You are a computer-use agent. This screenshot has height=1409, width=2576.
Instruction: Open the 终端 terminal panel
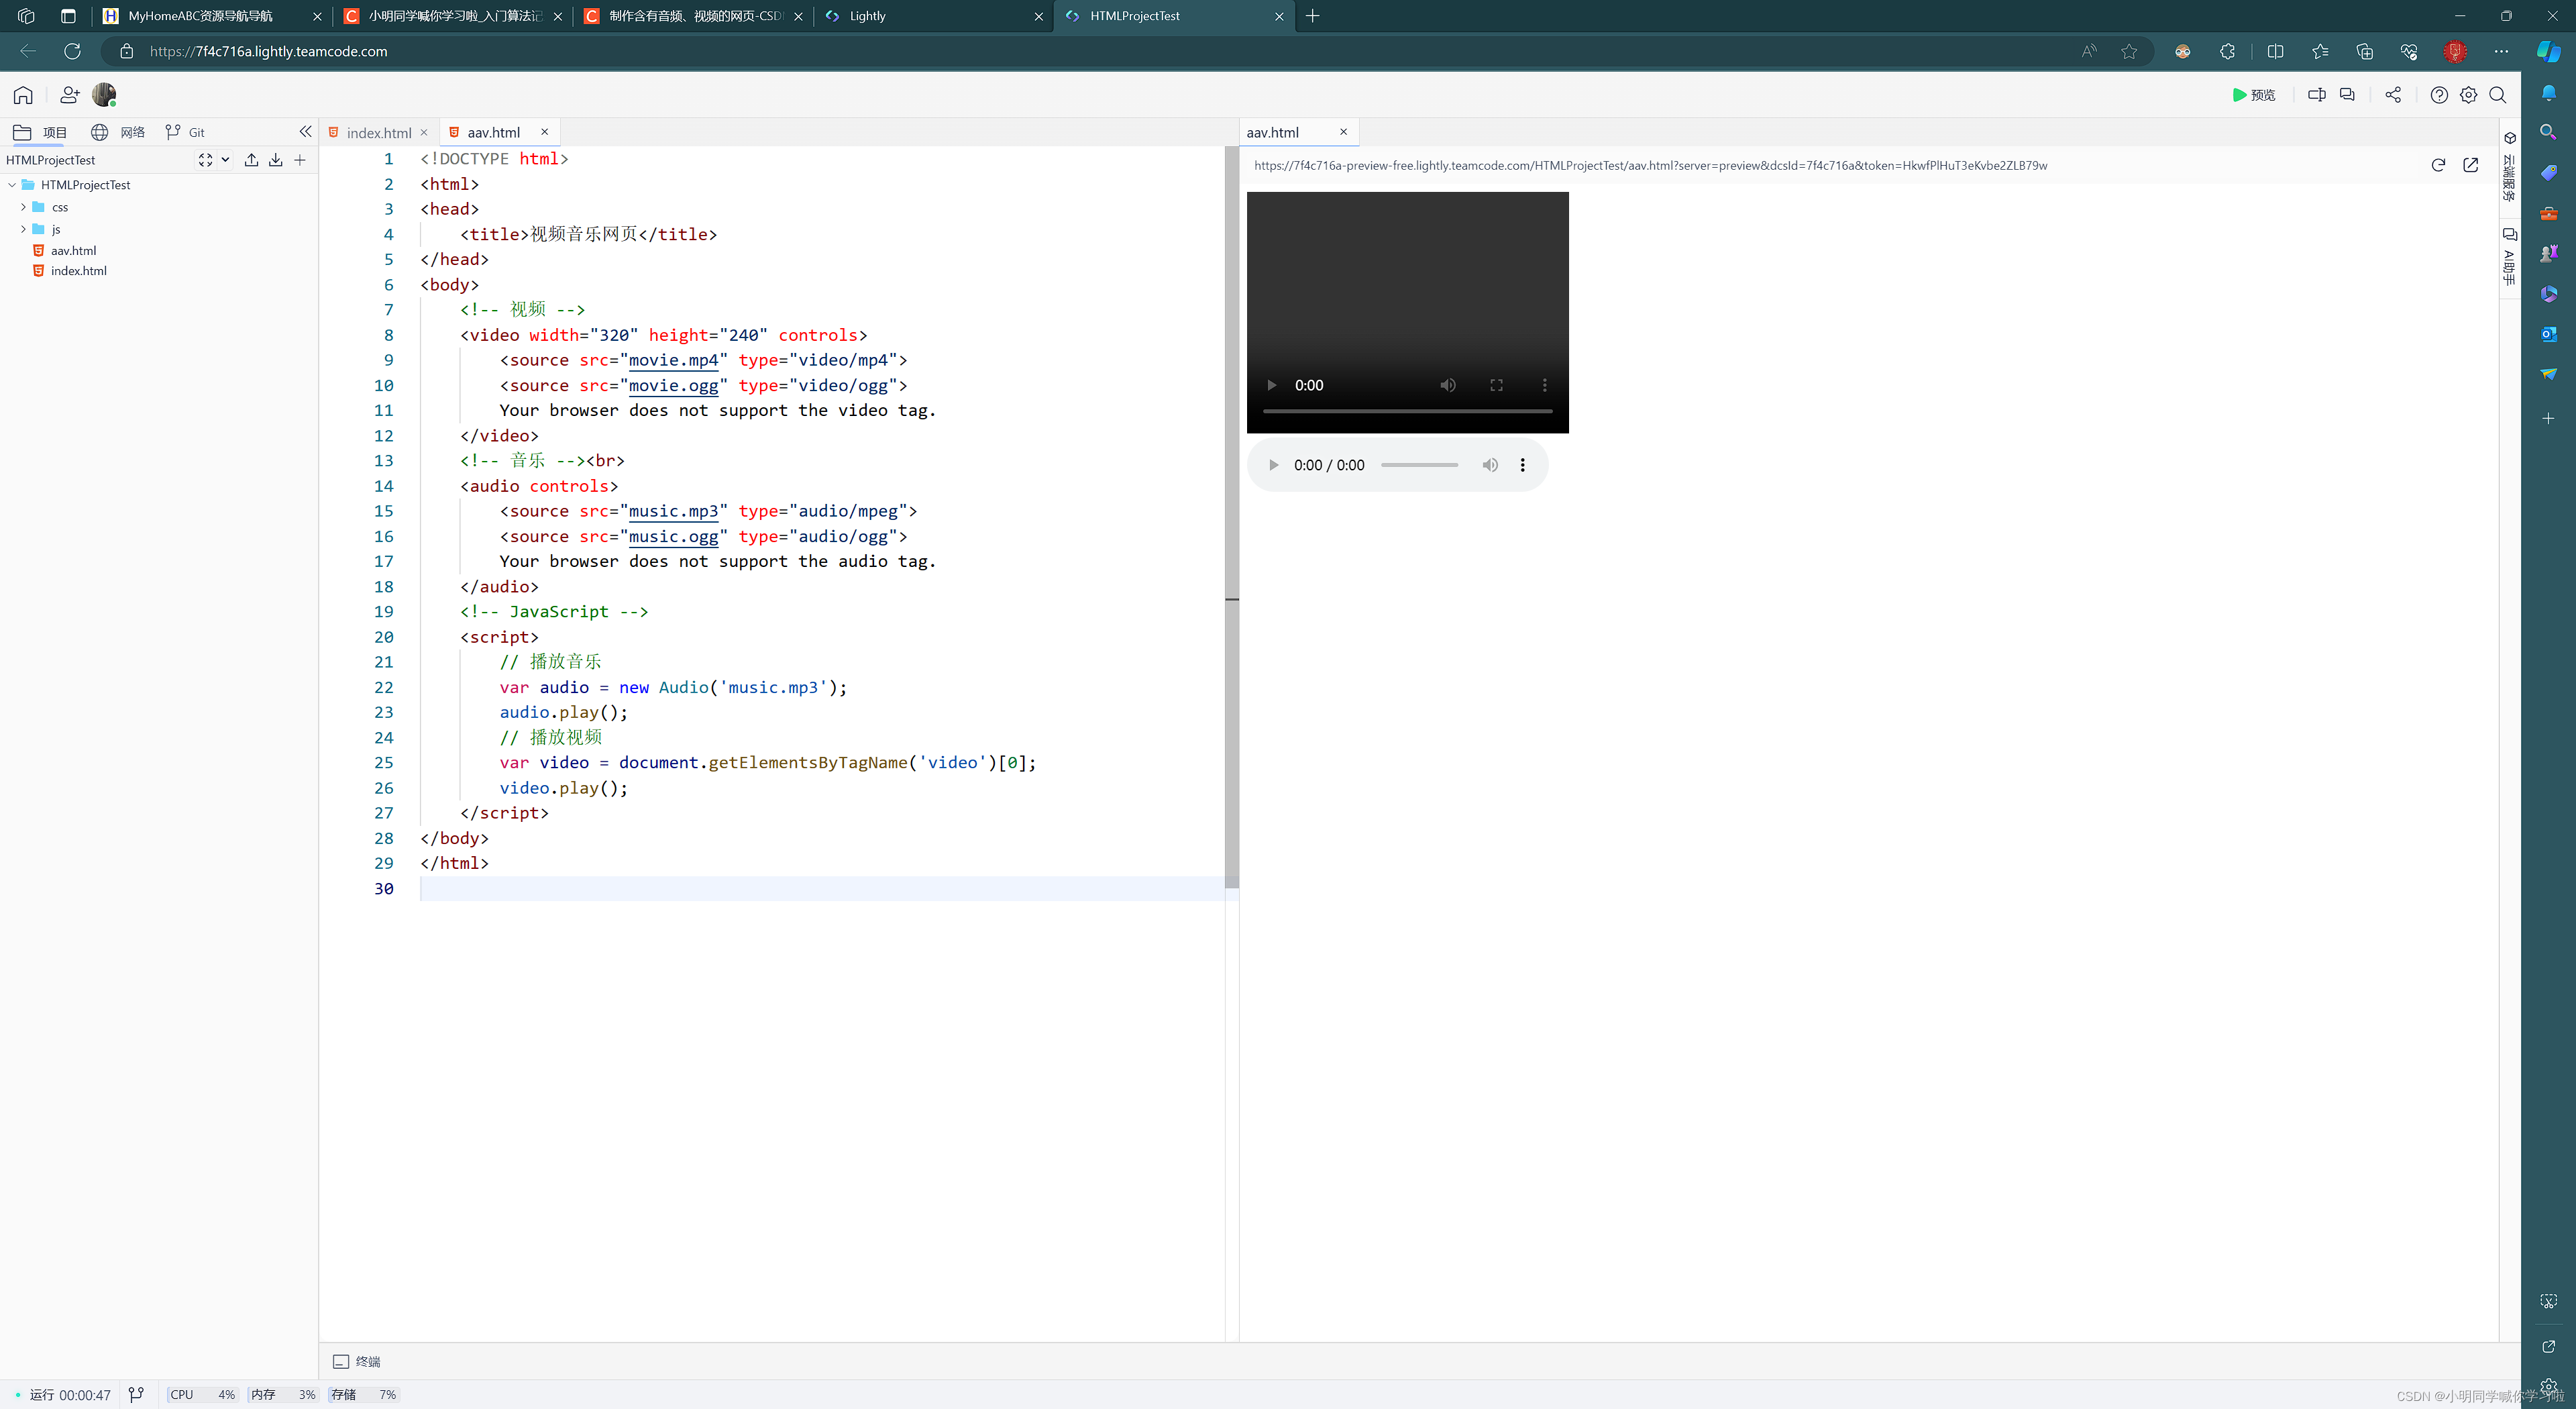point(357,1362)
